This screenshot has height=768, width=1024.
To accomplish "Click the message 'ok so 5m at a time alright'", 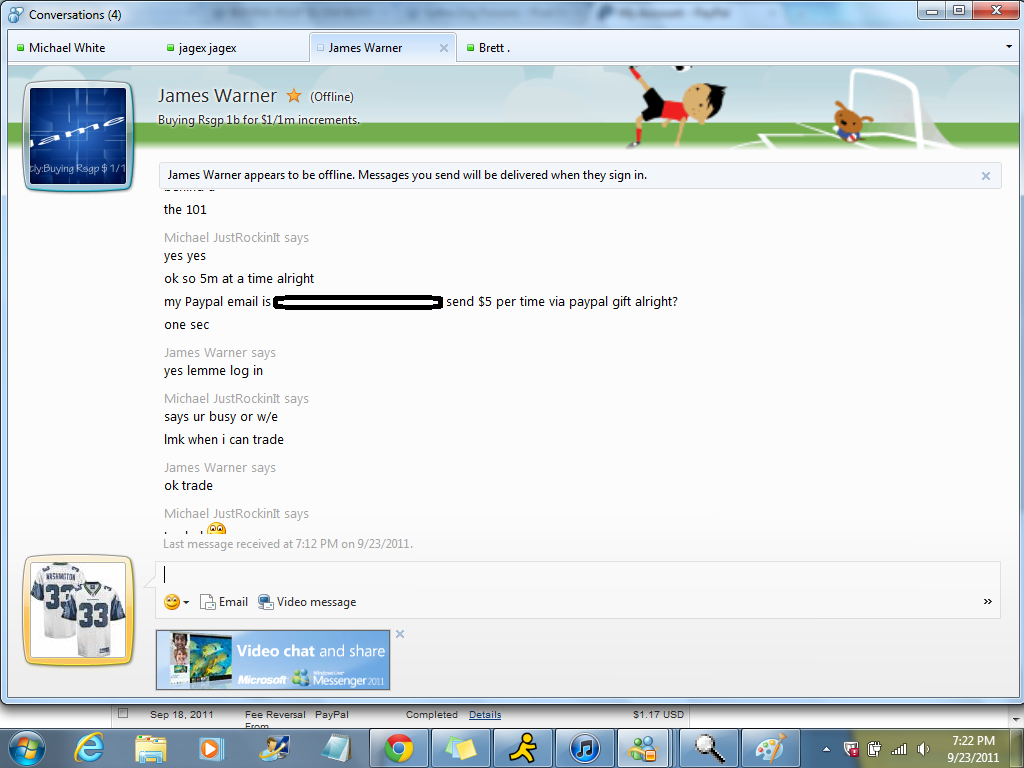I will point(239,279).
